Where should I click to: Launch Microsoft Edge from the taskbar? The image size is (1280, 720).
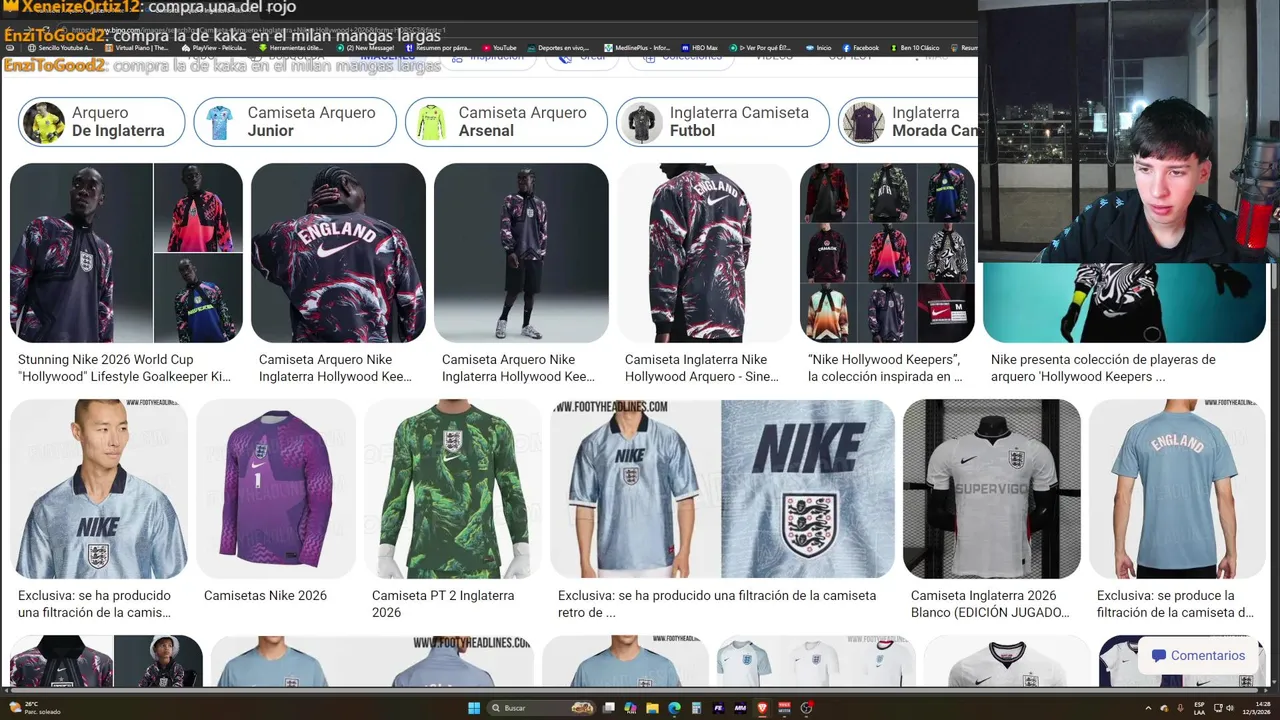click(674, 708)
